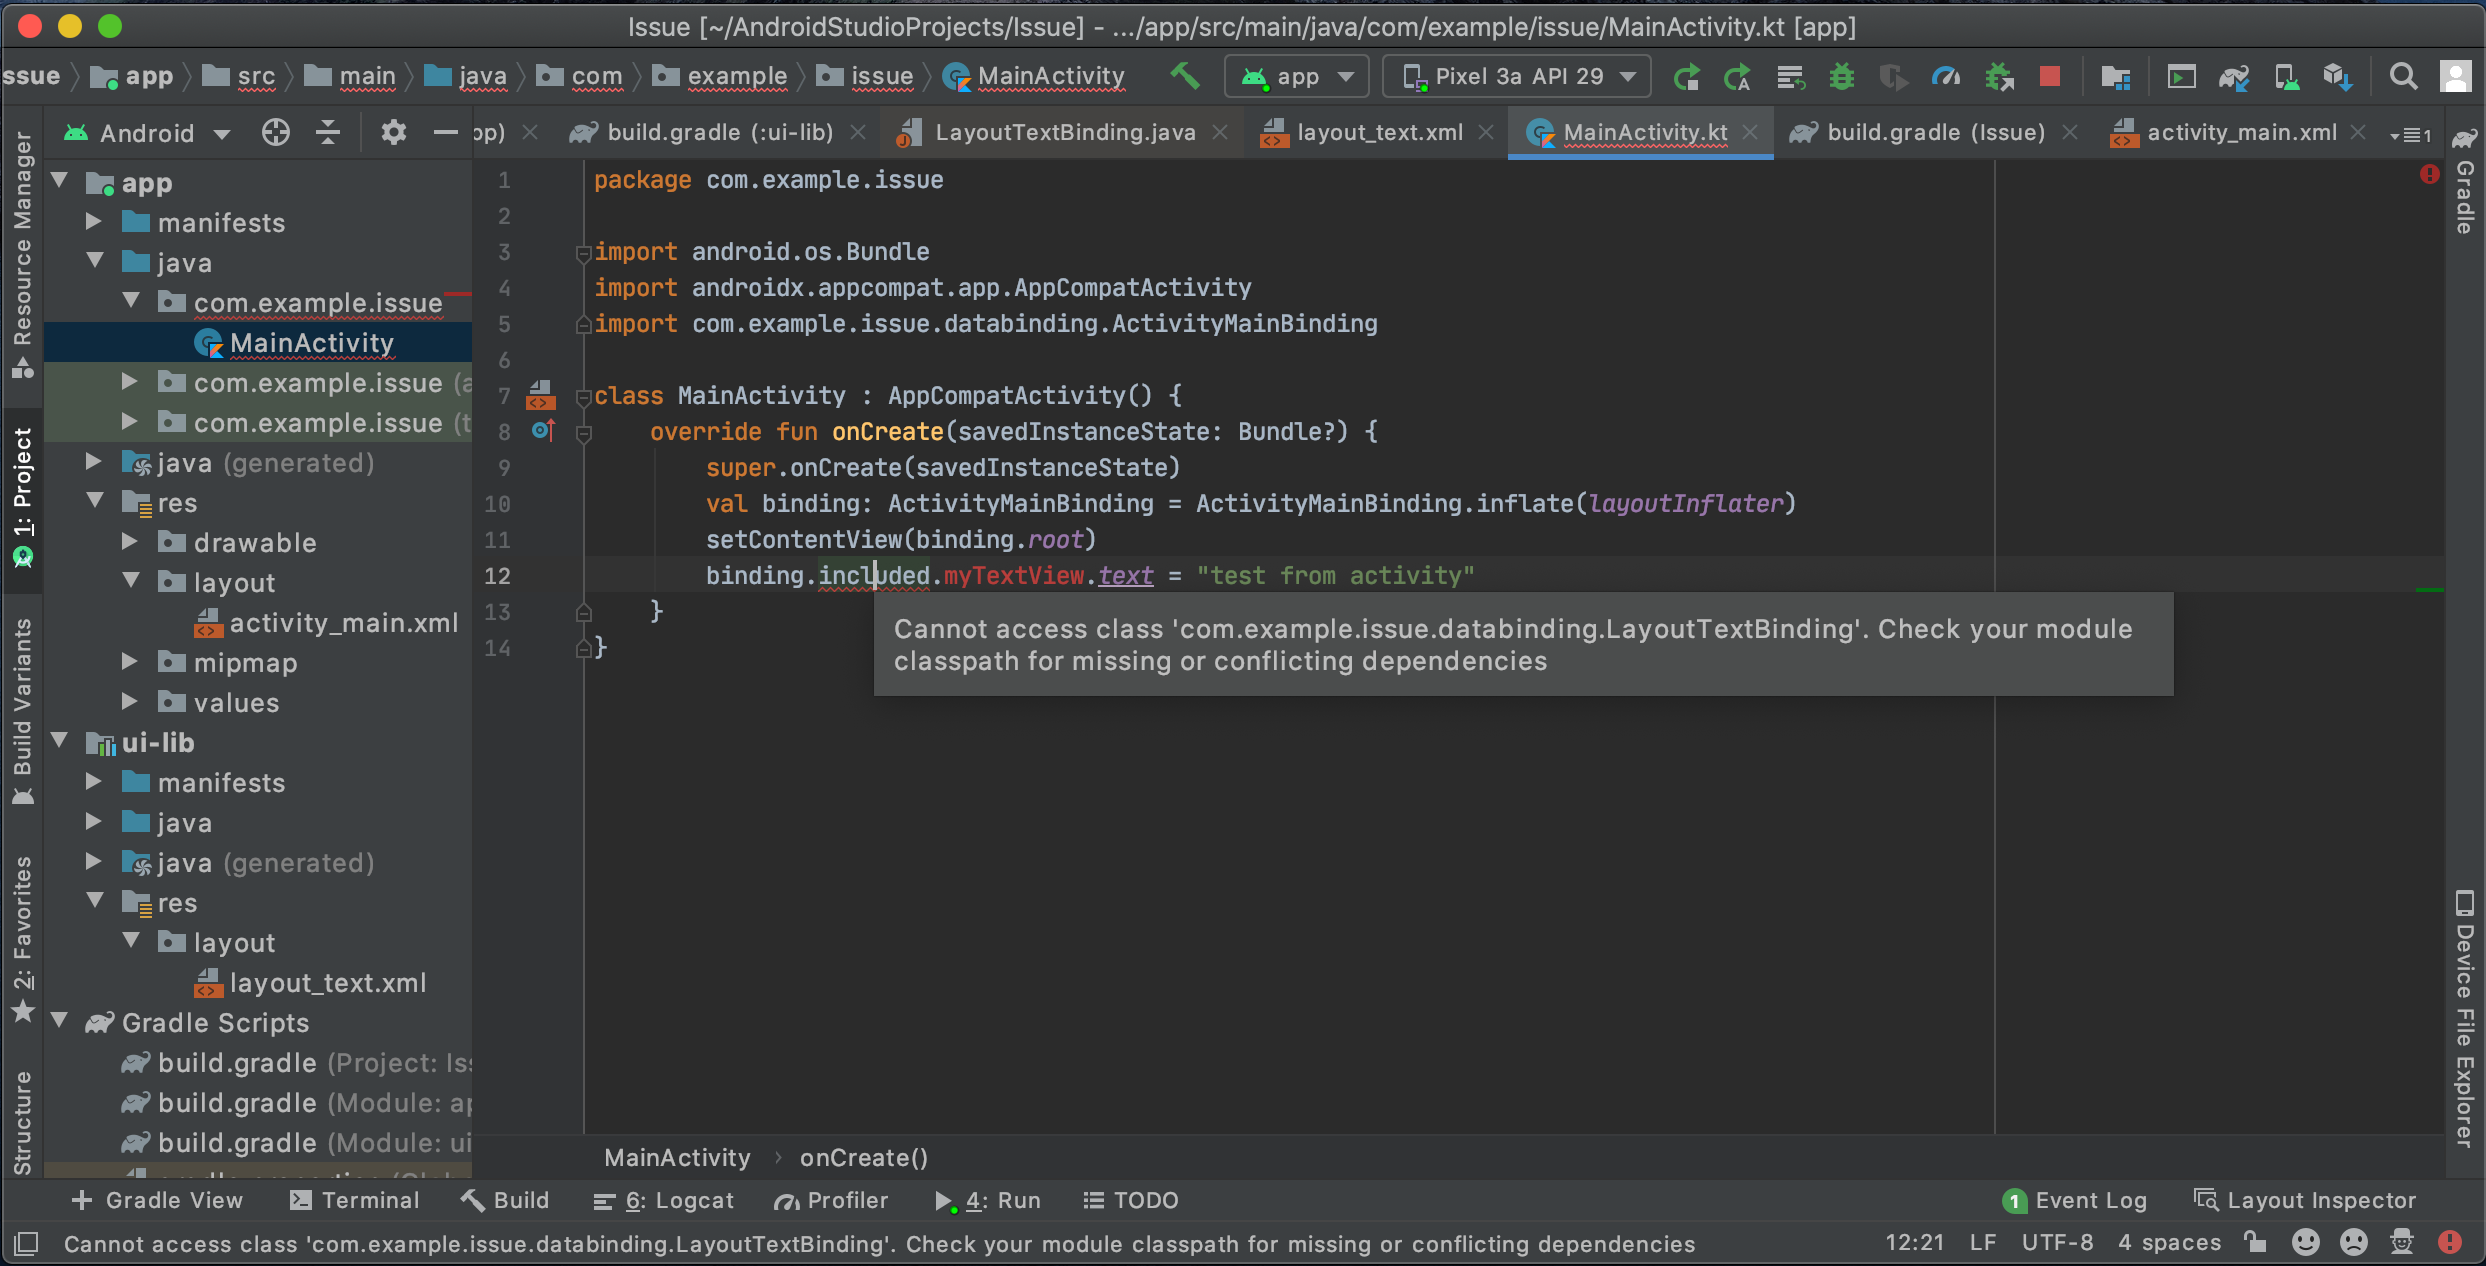
Task: Toggle the Device File Explorer panel
Action: point(2464,1020)
